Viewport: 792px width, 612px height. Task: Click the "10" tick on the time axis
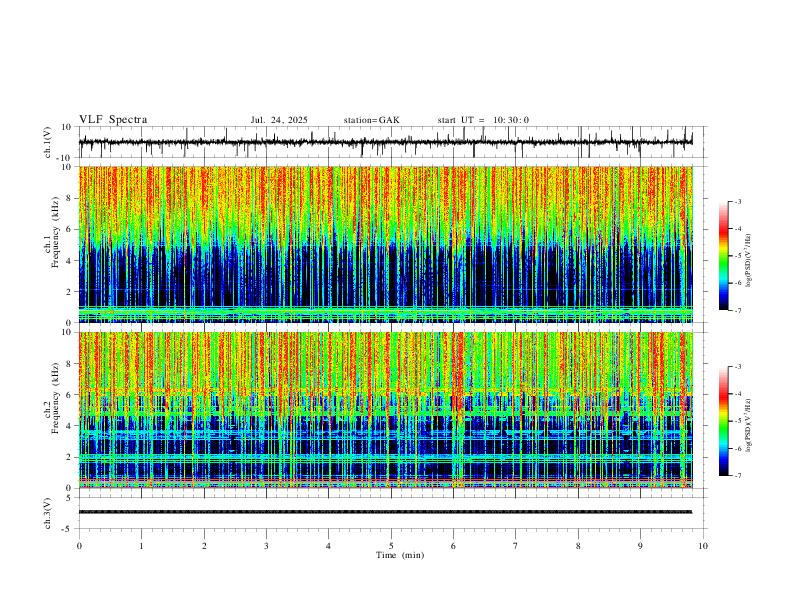click(703, 546)
